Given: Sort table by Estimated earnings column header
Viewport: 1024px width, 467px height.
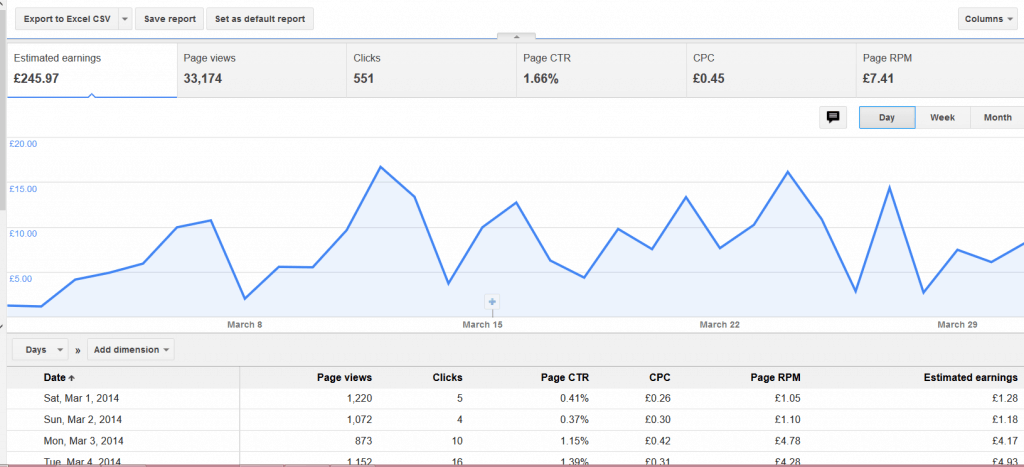Looking at the screenshot, I should 970,378.
